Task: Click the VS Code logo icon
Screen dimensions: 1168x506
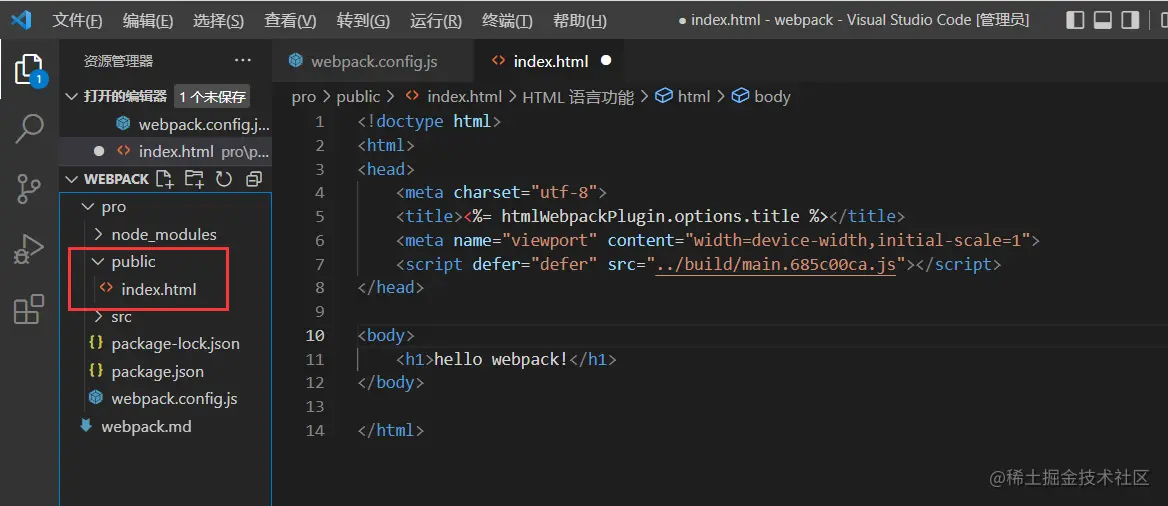Action: [21, 20]
